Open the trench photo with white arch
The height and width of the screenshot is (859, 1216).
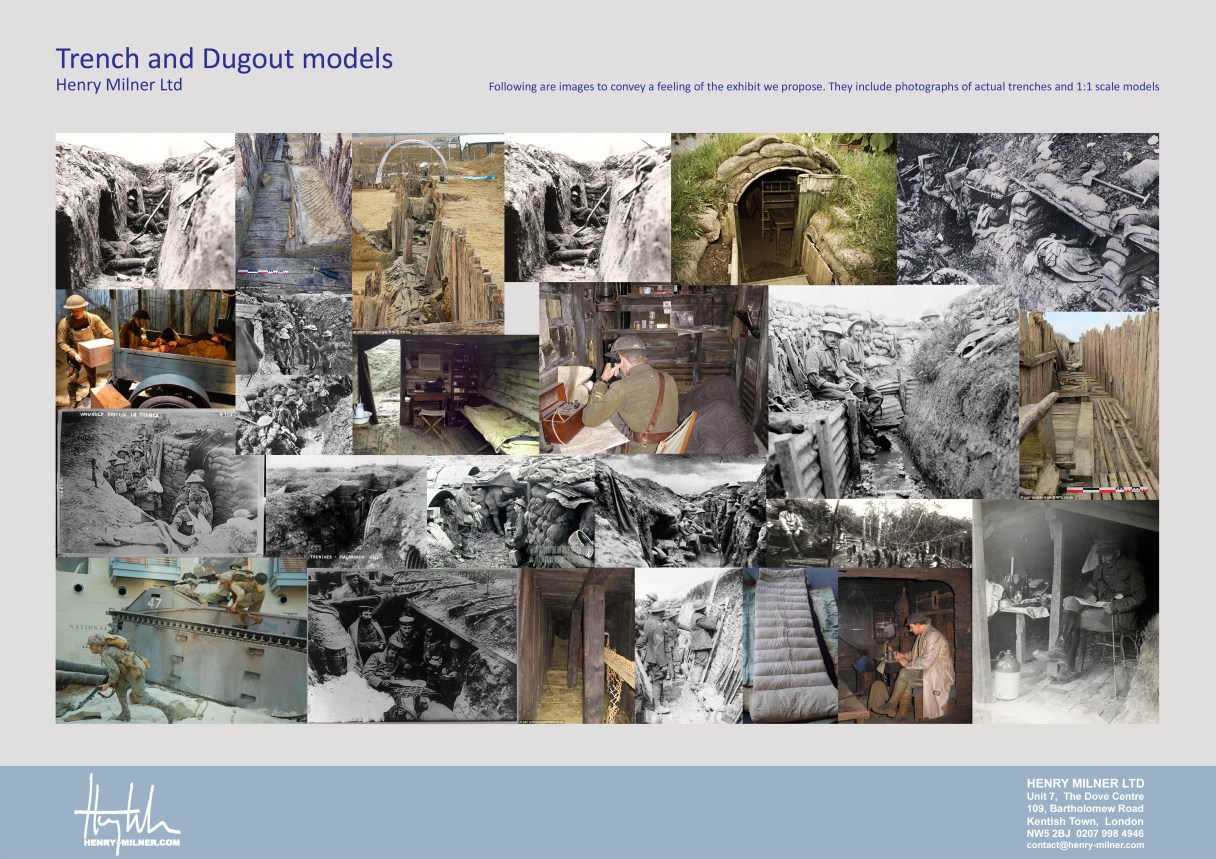coord(427,232)
